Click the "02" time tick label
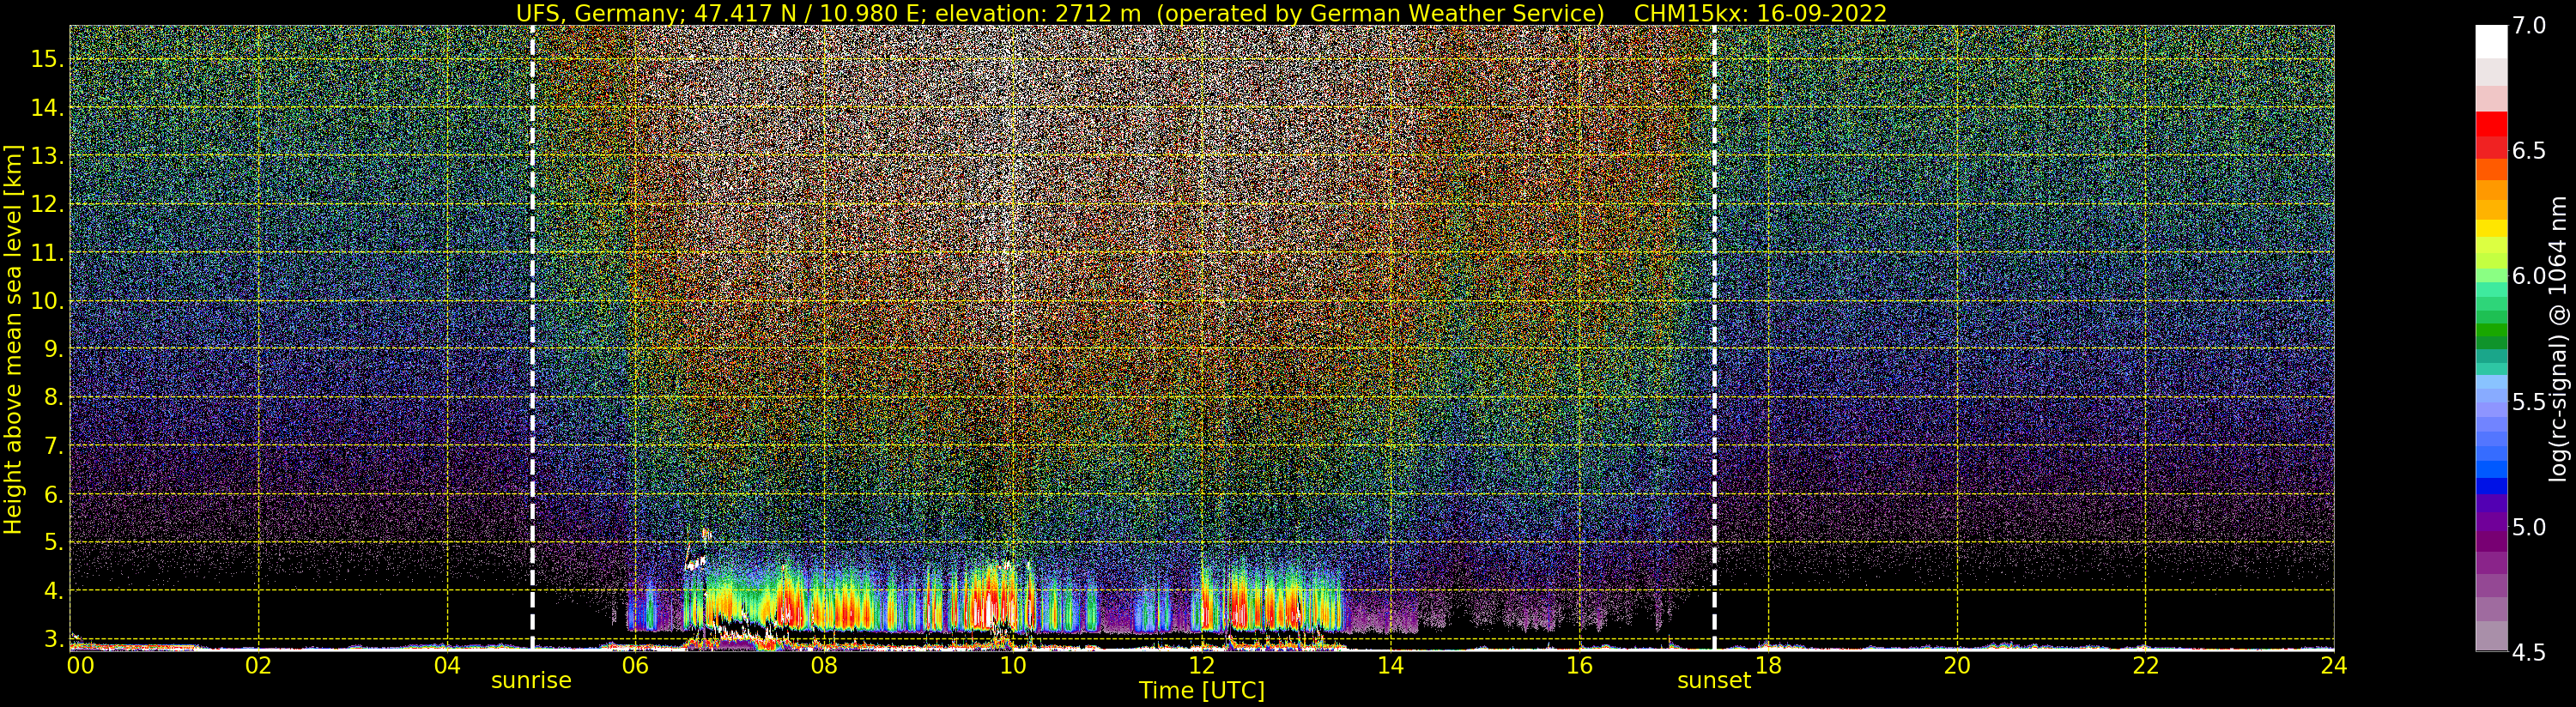Image resolution: width=2576 pixels, height=707 pixels. [x=258, y=666]
